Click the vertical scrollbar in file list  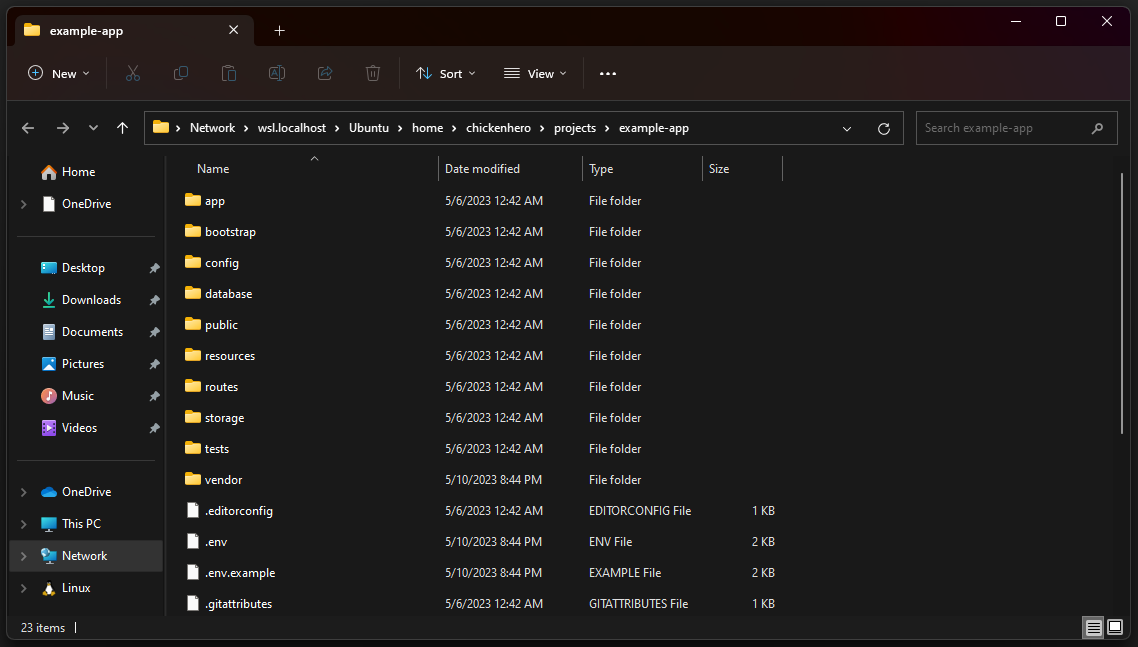1122,300
